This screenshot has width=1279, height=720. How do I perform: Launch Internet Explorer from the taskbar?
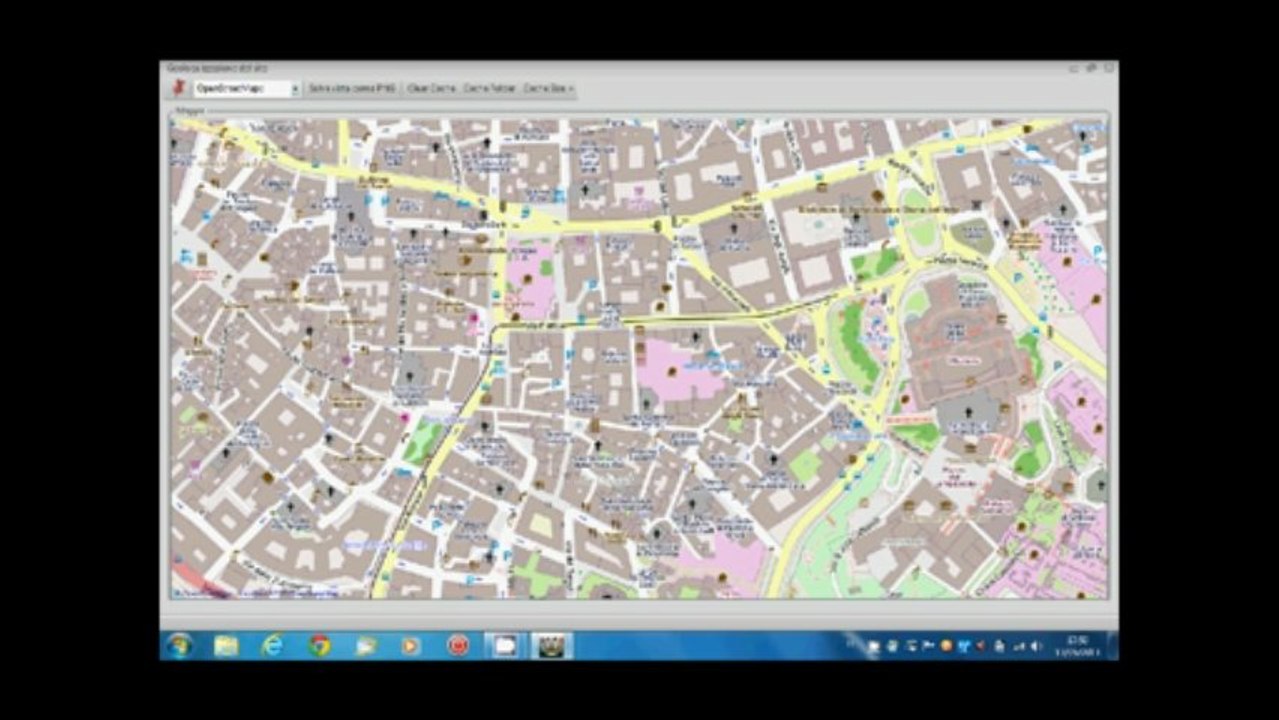click(x=272, y=646)
